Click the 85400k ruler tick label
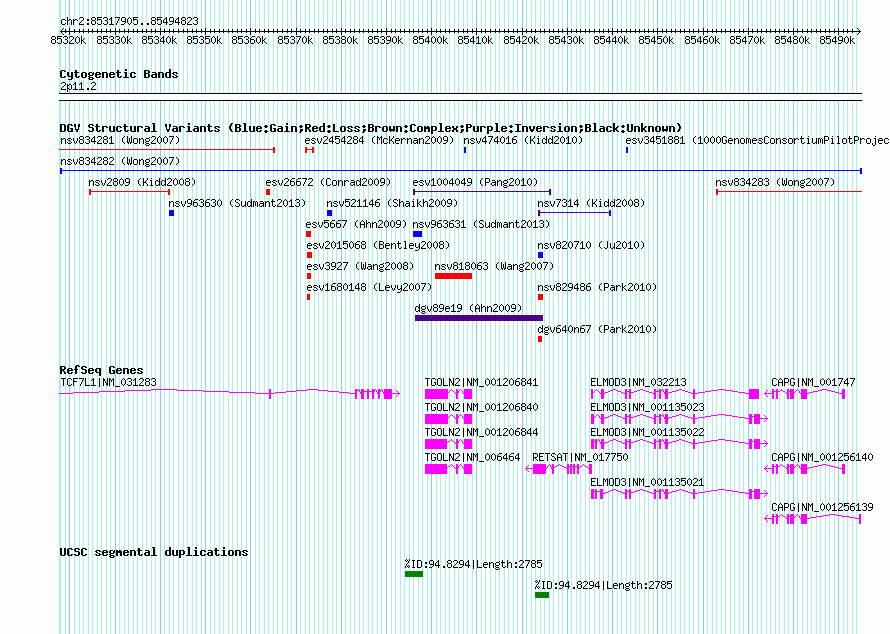Screen dimensions: 890x634 point(430,40)
